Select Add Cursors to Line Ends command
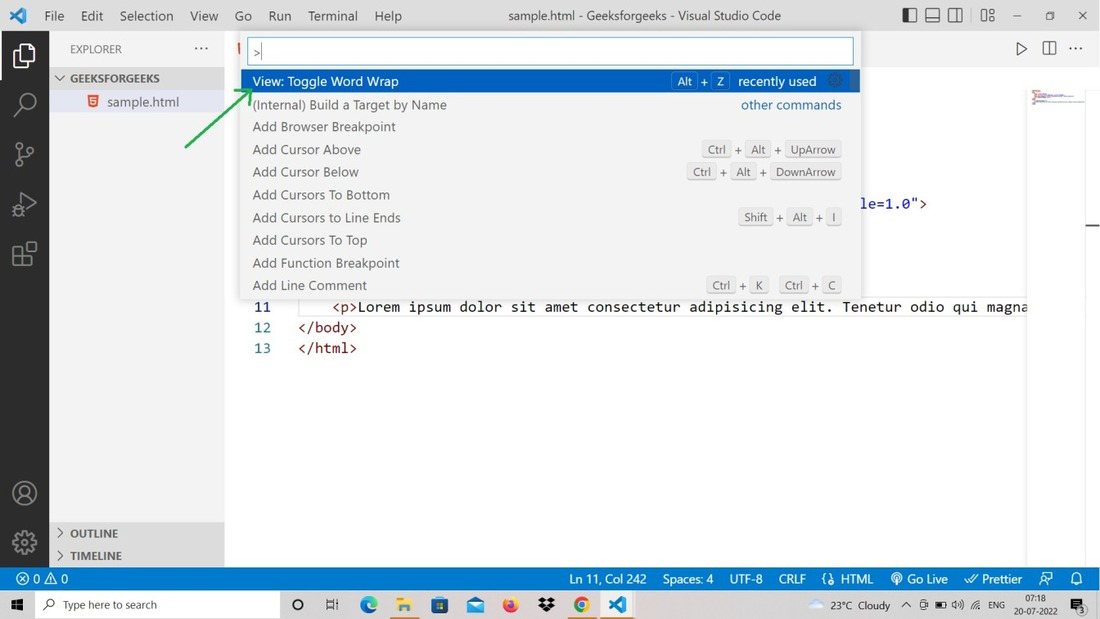 (x=550, y=218)
